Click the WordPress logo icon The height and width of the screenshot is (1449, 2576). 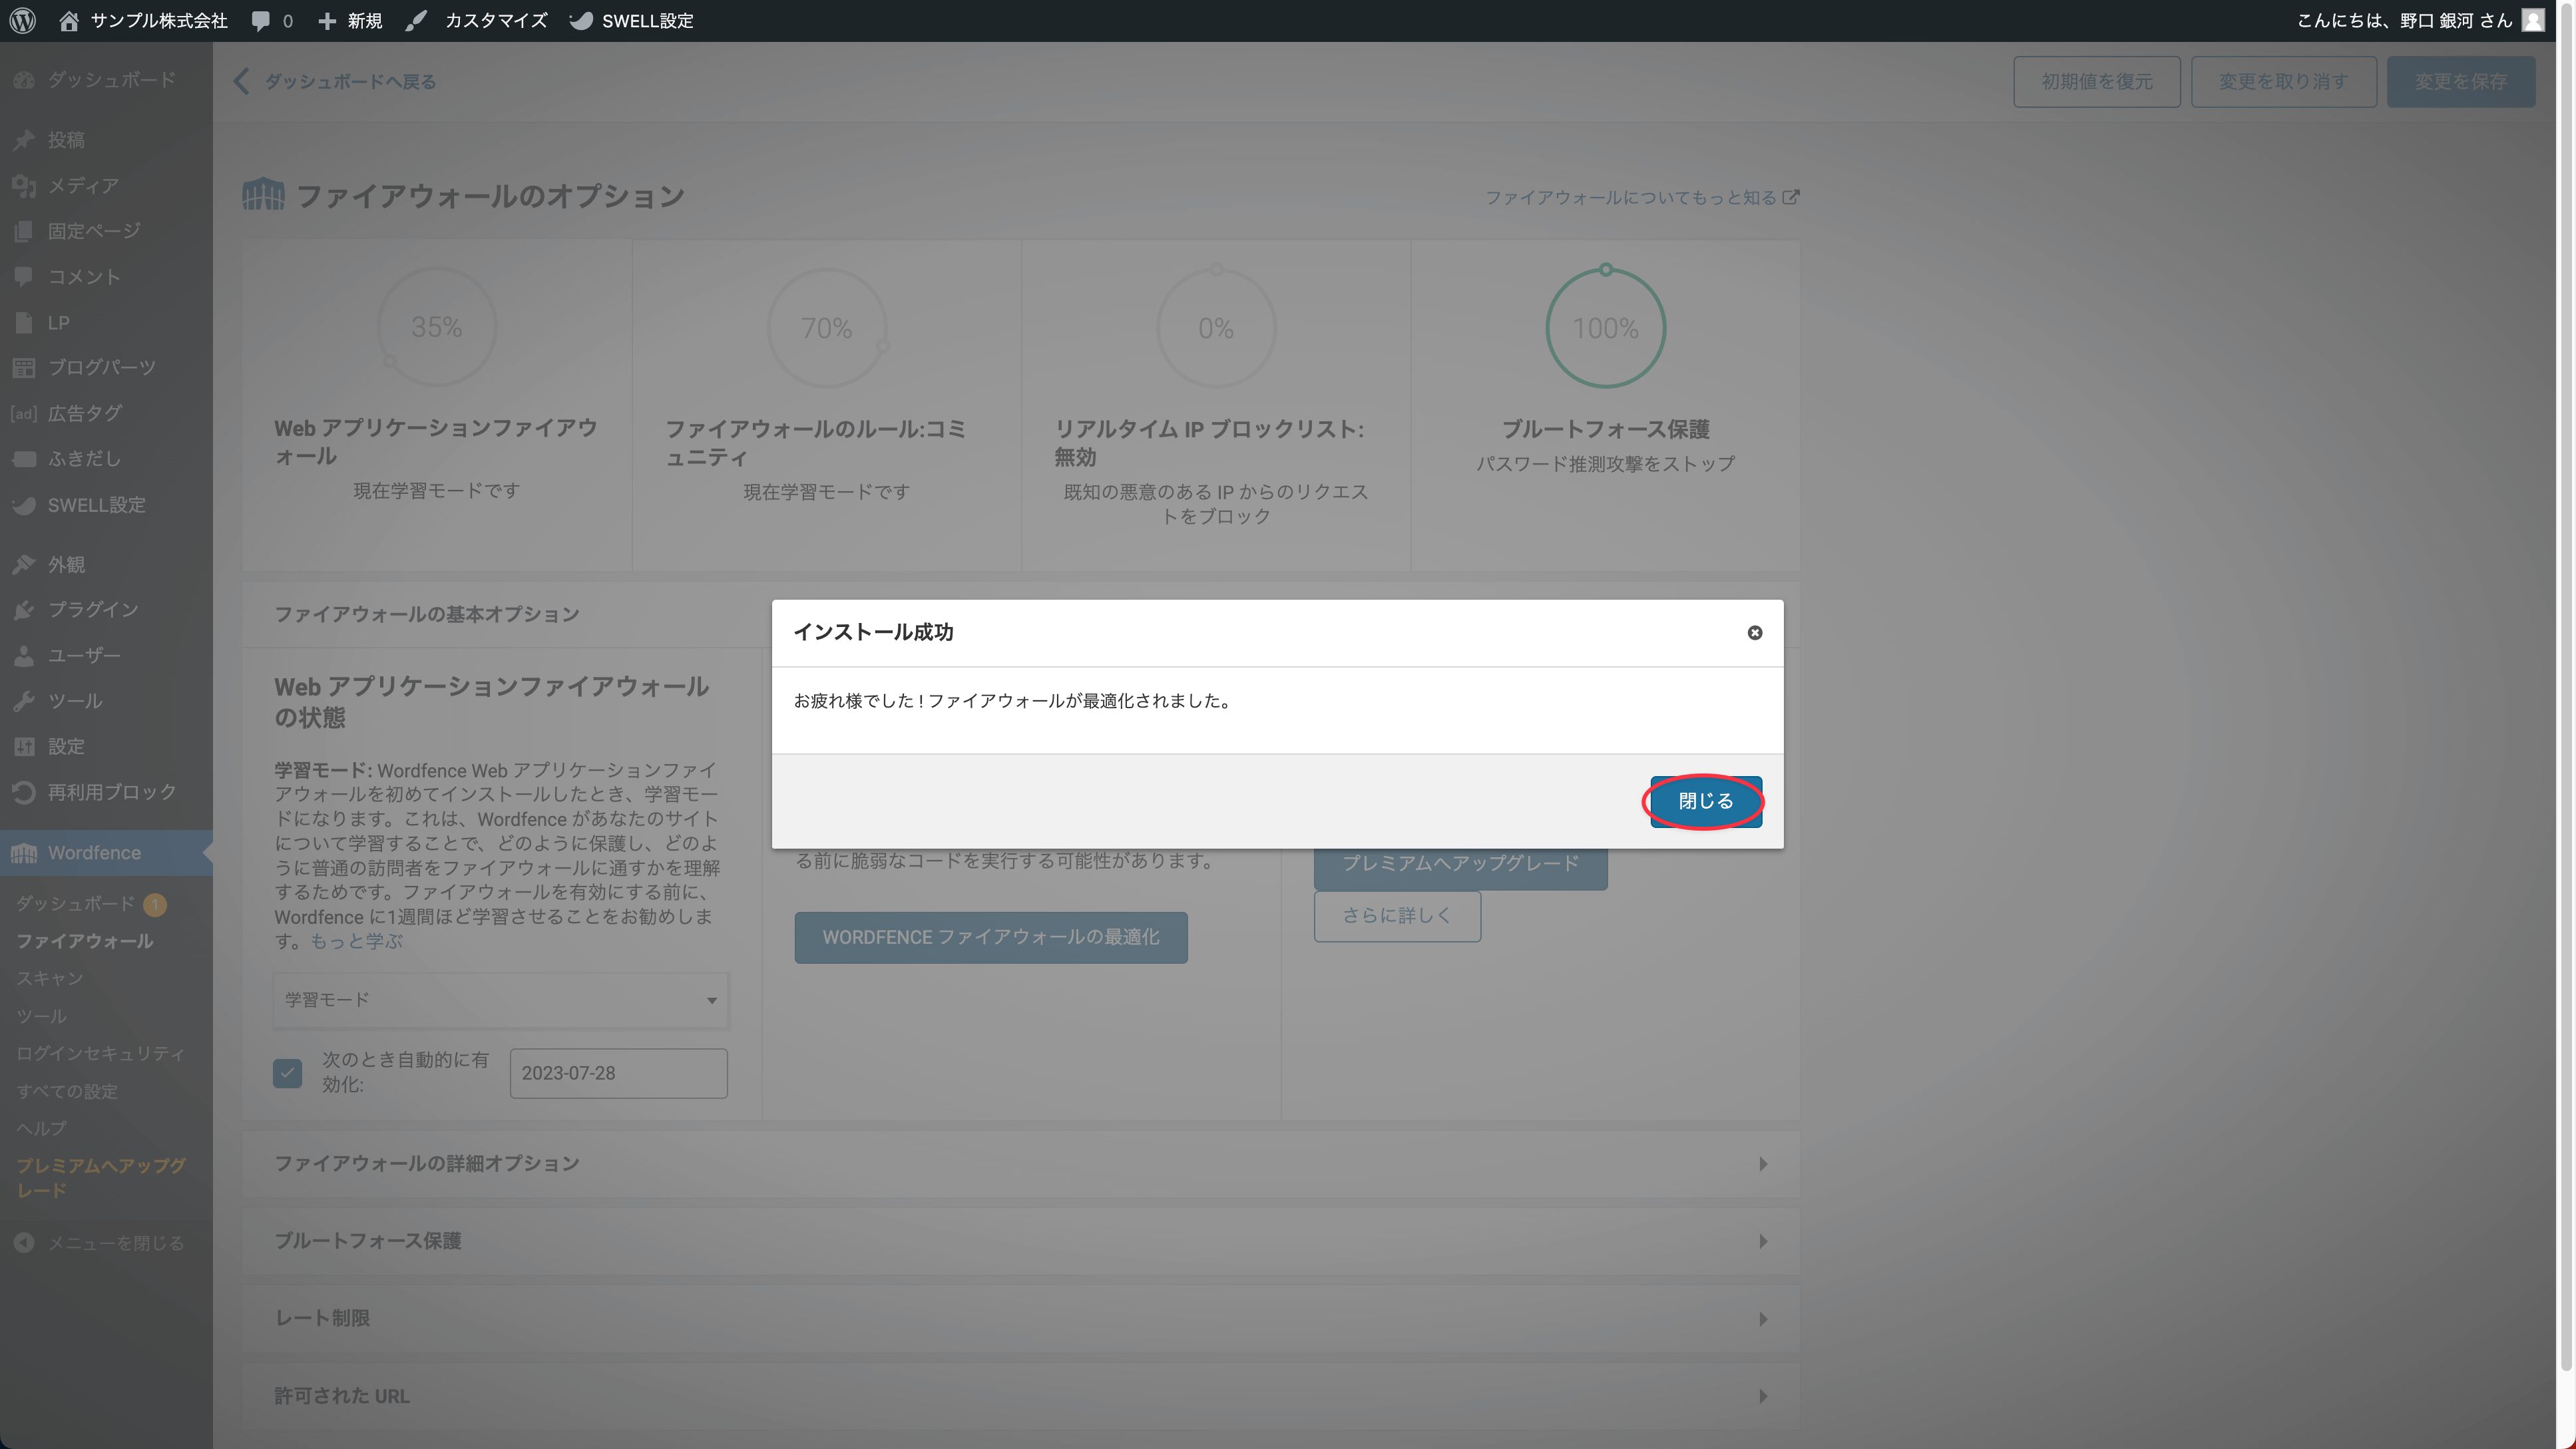click(x=22, y=20)
